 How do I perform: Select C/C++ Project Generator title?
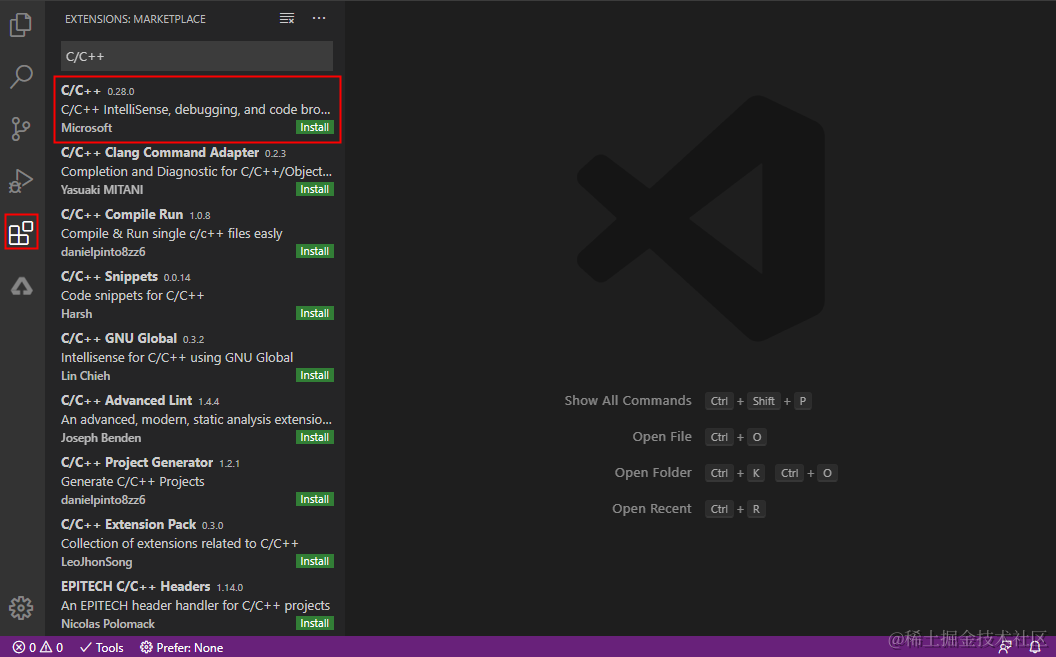137,462
